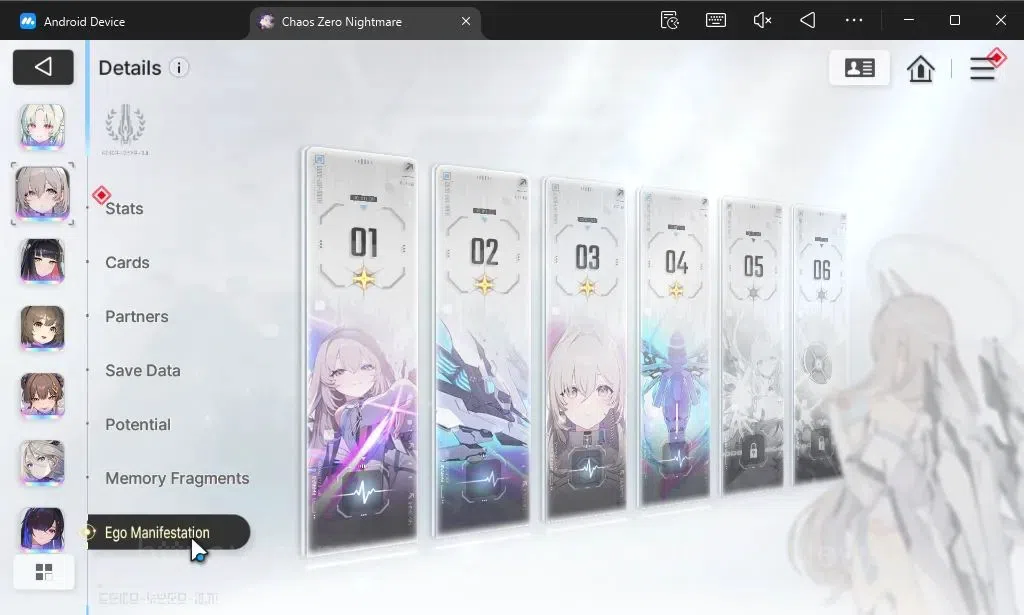Image resolution: width=1024 pixels, height=615 pixels.
Task: Open the Potential section
Action: [138, 424]
